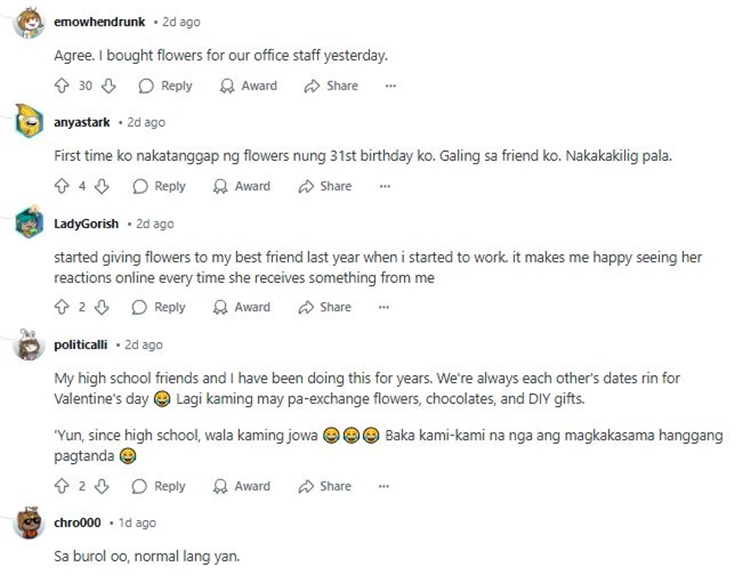Award LadyGorish's comment
750x575 pixels.
tap(243, 307)
